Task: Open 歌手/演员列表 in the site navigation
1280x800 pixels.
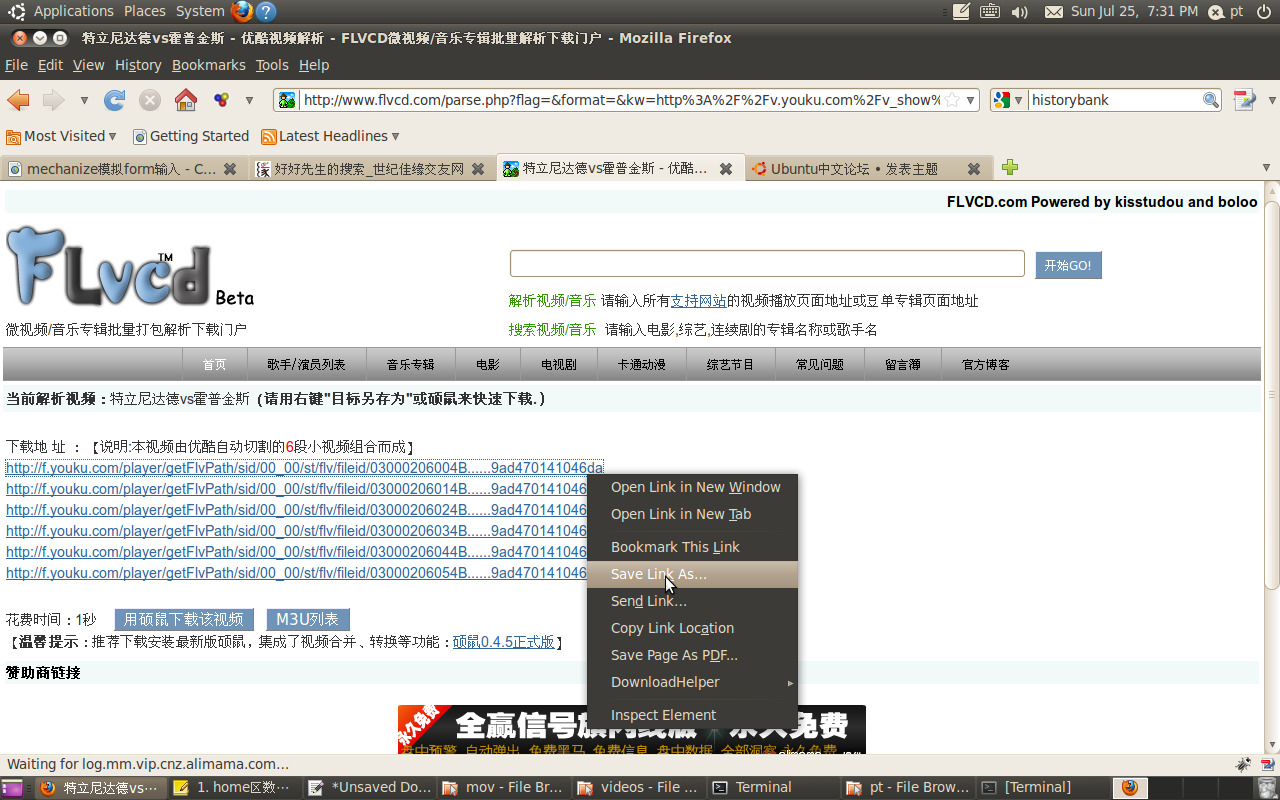Action: coord(306,365)
